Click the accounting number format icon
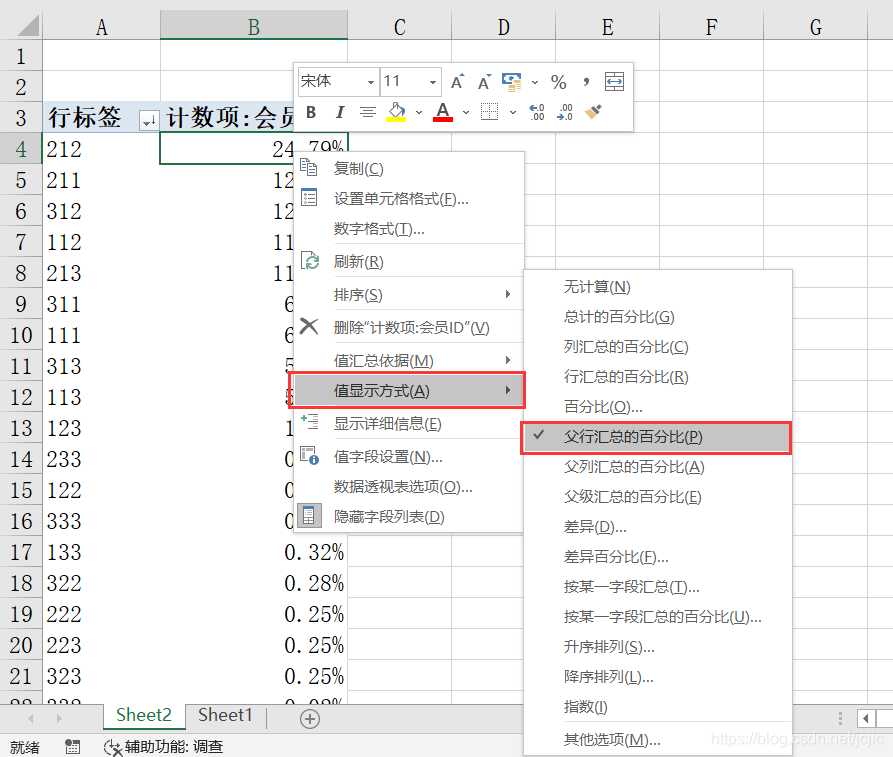Viewport: 893px width, 757px height. 511,82
